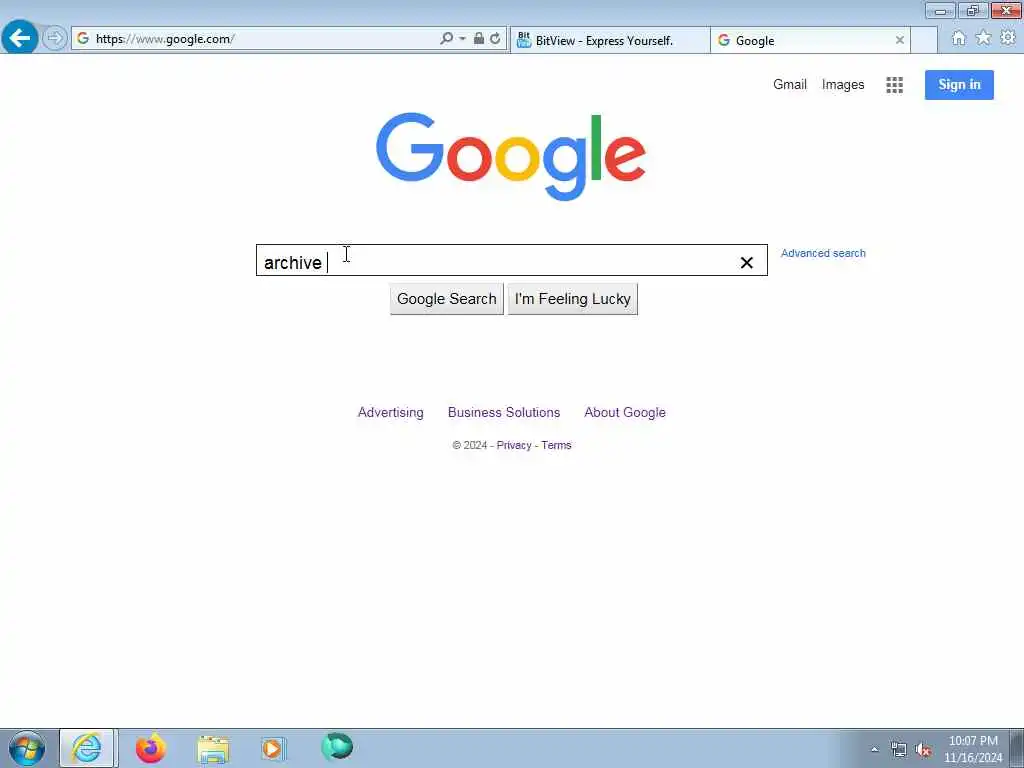The height and width of the screenshot is (768, 1024).
Task: Open Images link
Action: pyautogui.click(x=842, y=84)
